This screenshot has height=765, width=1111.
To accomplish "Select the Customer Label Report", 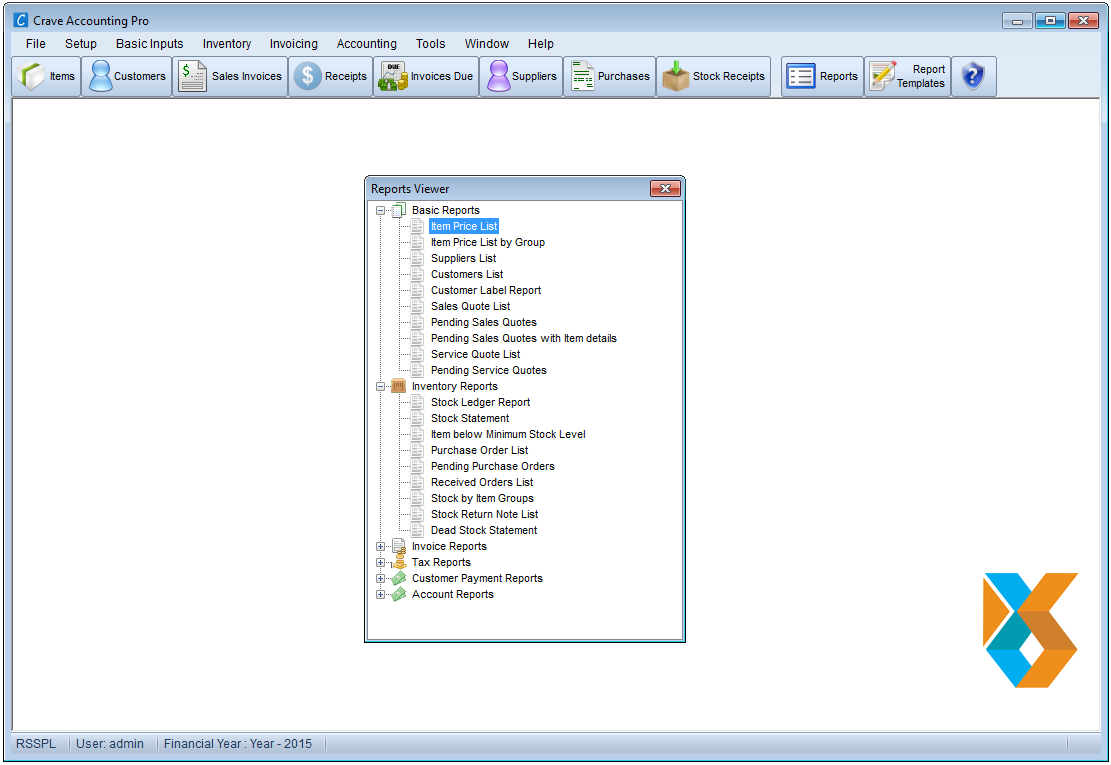I will [x=486, y=290].
